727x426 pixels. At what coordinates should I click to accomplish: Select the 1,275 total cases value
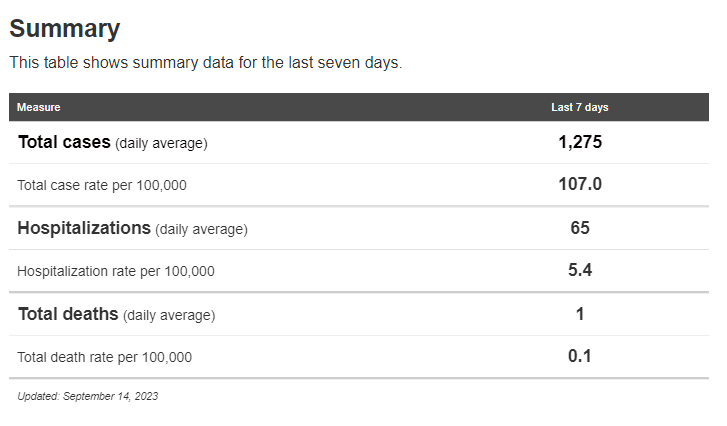point(580,142)
